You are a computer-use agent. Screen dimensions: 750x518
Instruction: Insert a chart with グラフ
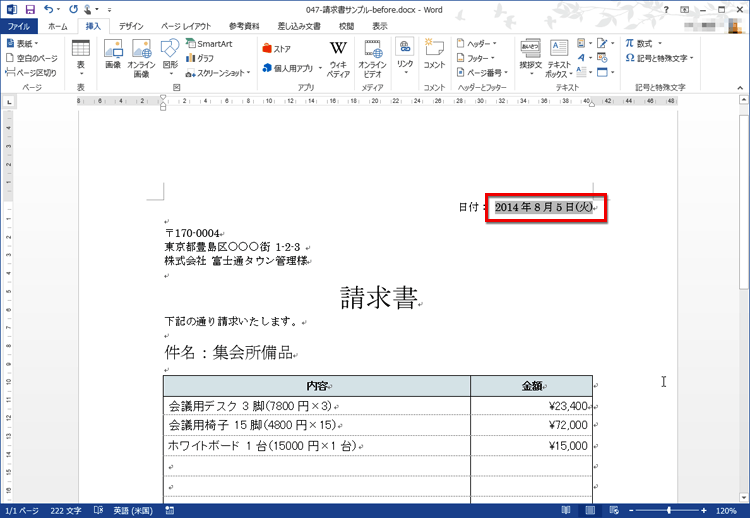tap(200, 58)
